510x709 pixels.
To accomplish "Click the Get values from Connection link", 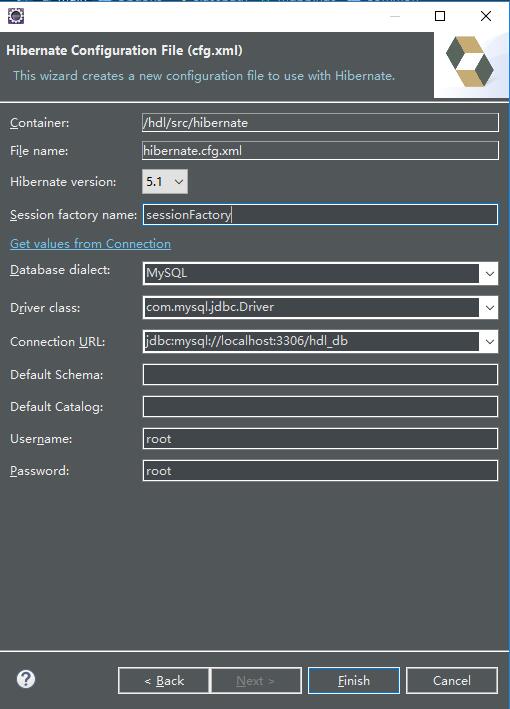I will pyautogui.click(x=90, y=244).
